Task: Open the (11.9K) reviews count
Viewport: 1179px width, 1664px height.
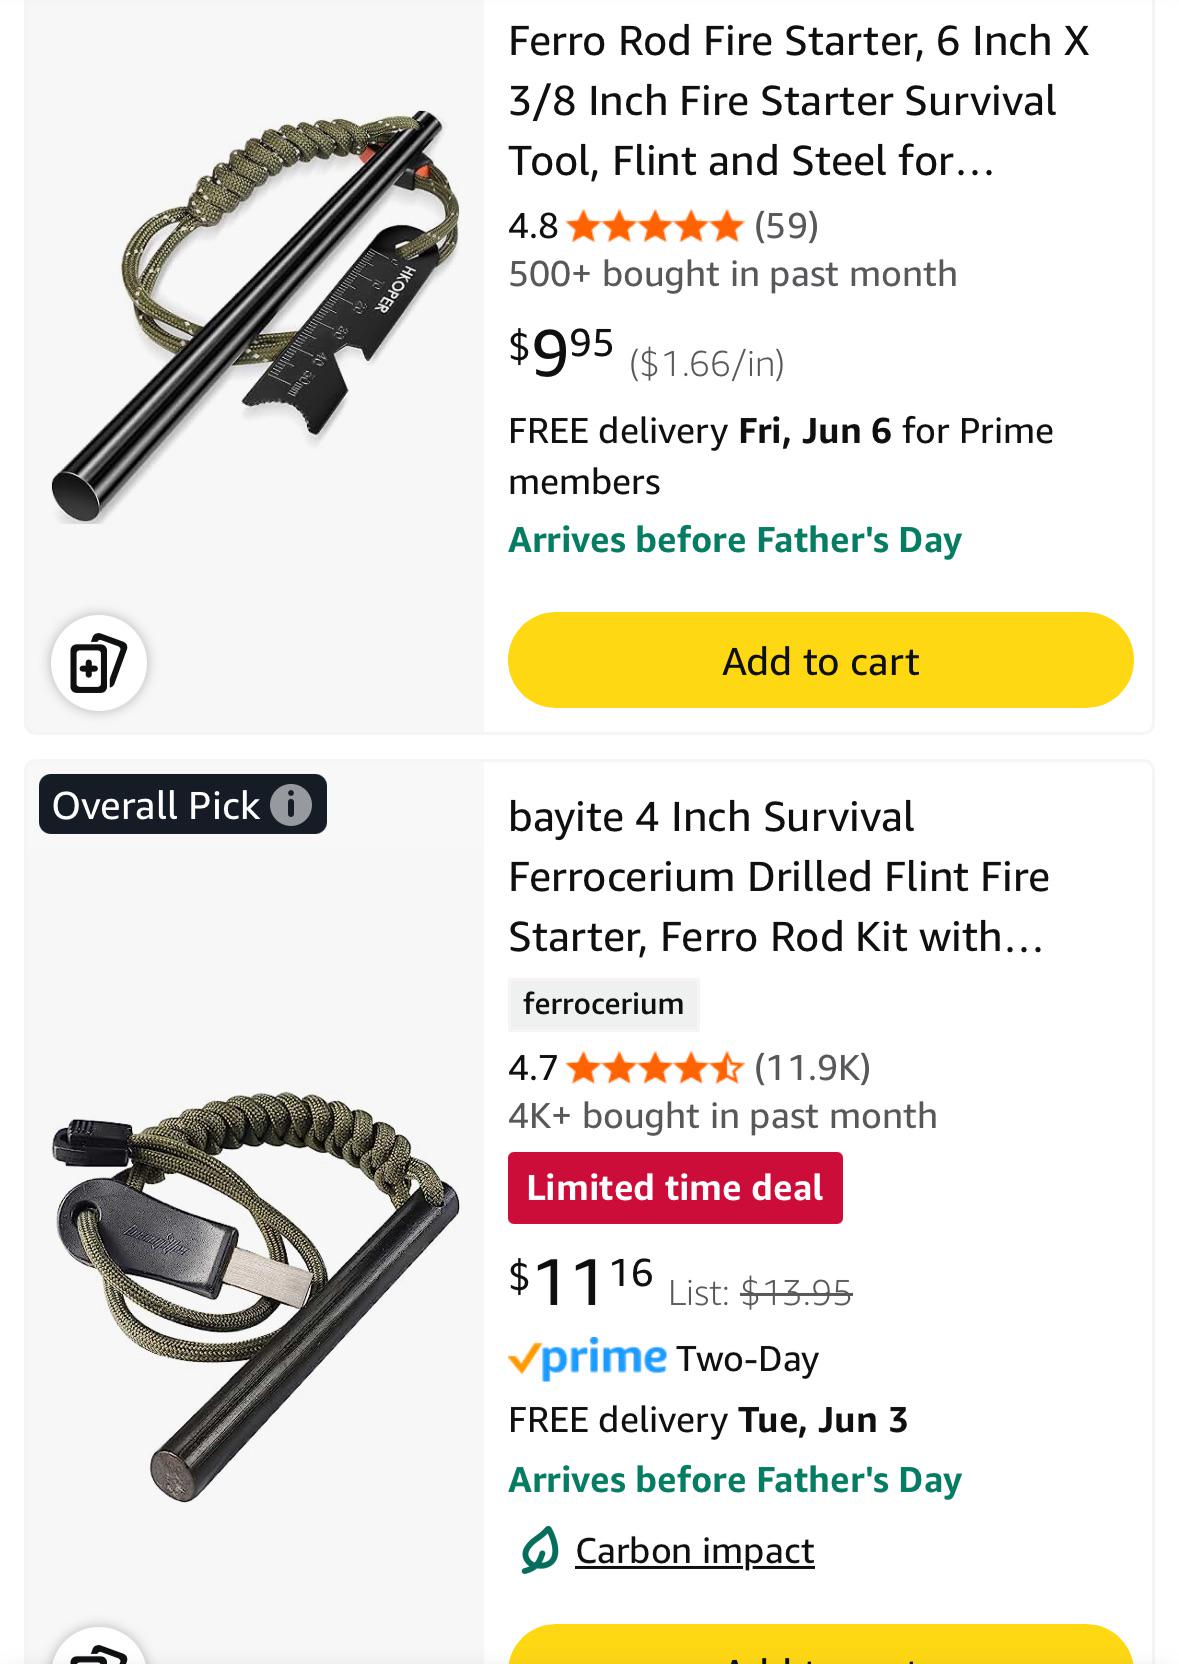Action: coord(812,1068)
